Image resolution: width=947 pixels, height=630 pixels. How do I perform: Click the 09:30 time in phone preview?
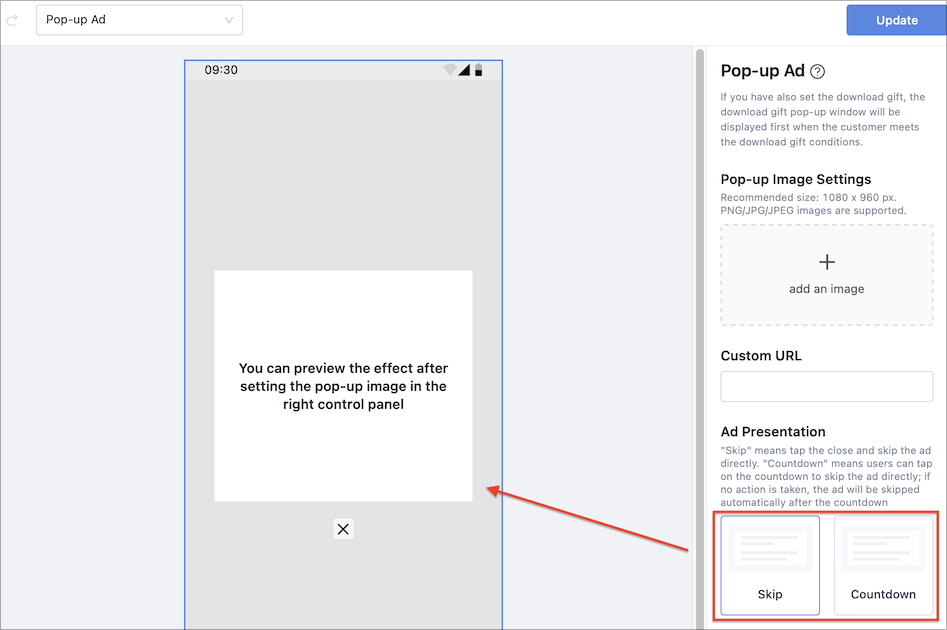point(221,70)
